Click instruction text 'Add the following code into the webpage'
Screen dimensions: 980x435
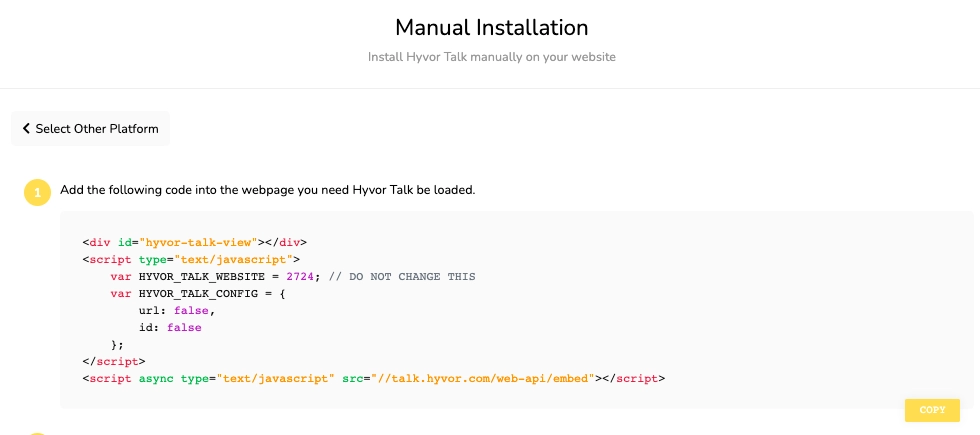(268, 190)
